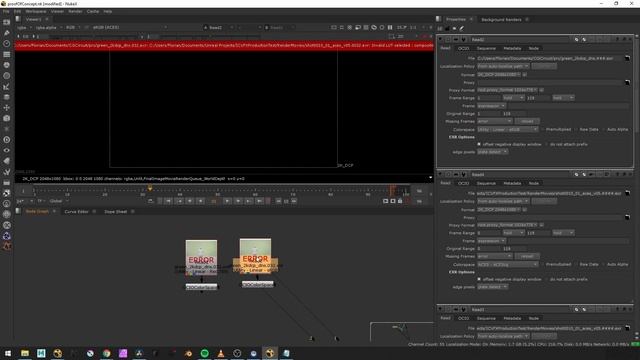Open the File menu
Viewport: 640px width, 360px height.
(6, 11)
